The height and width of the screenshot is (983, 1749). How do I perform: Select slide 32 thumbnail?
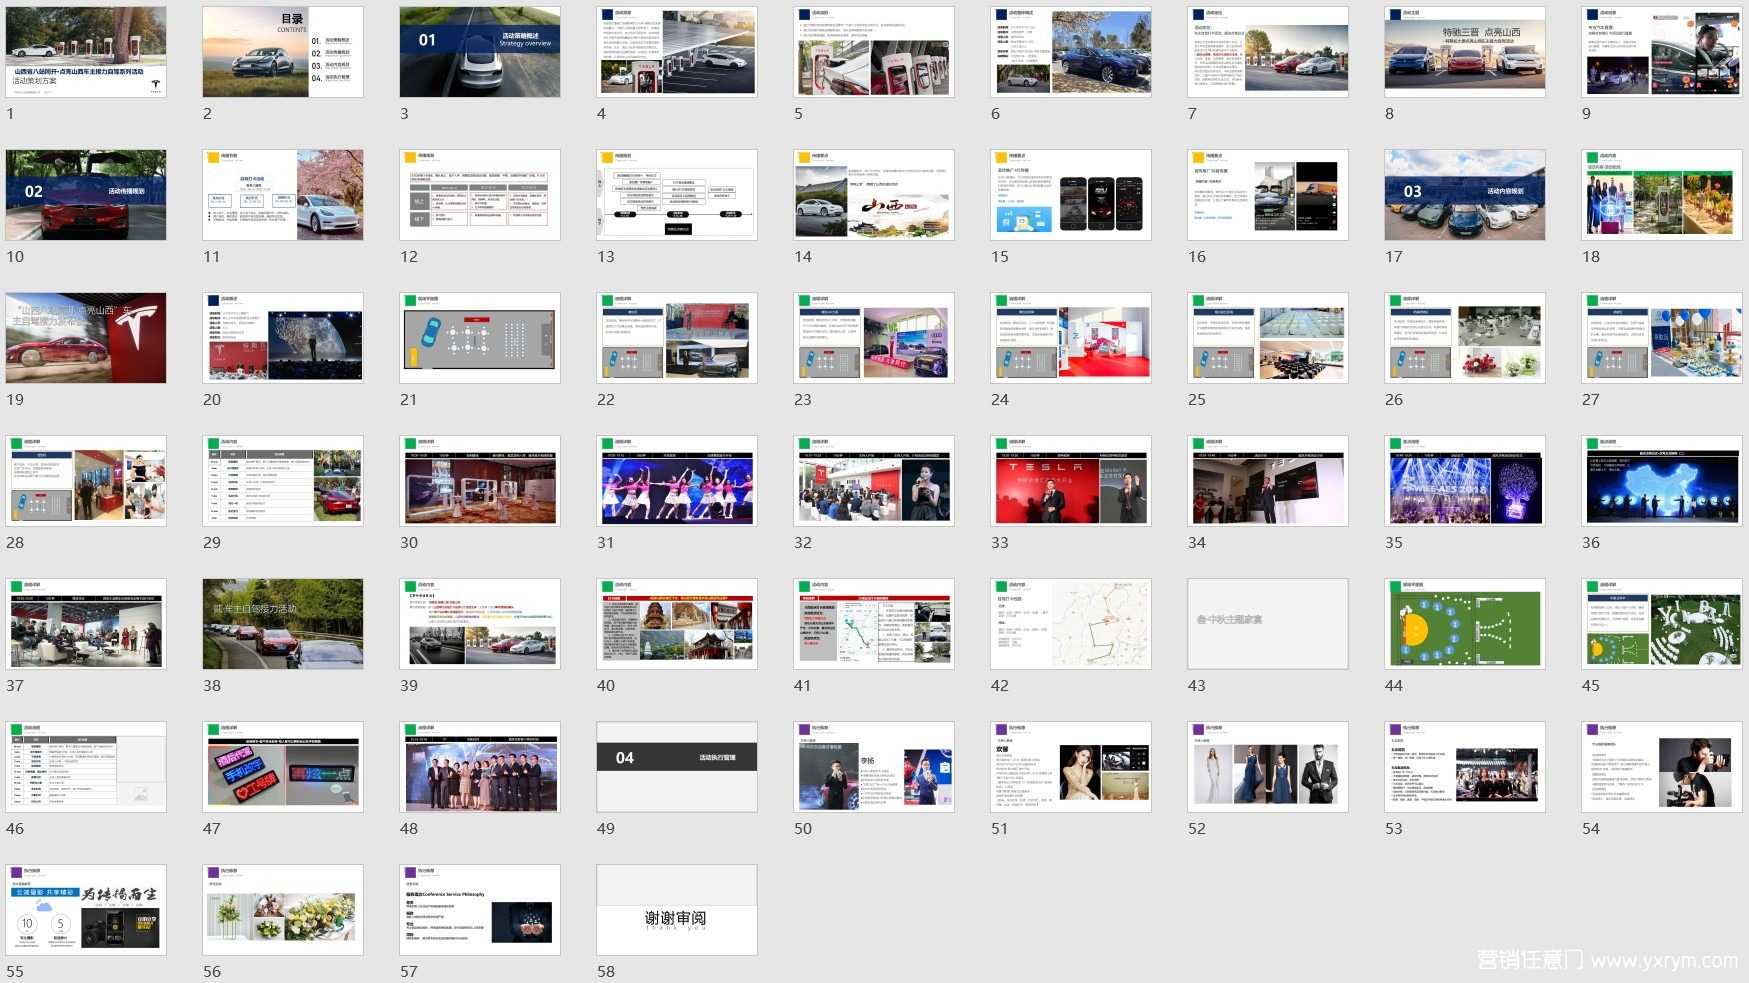tap(874, 481)
